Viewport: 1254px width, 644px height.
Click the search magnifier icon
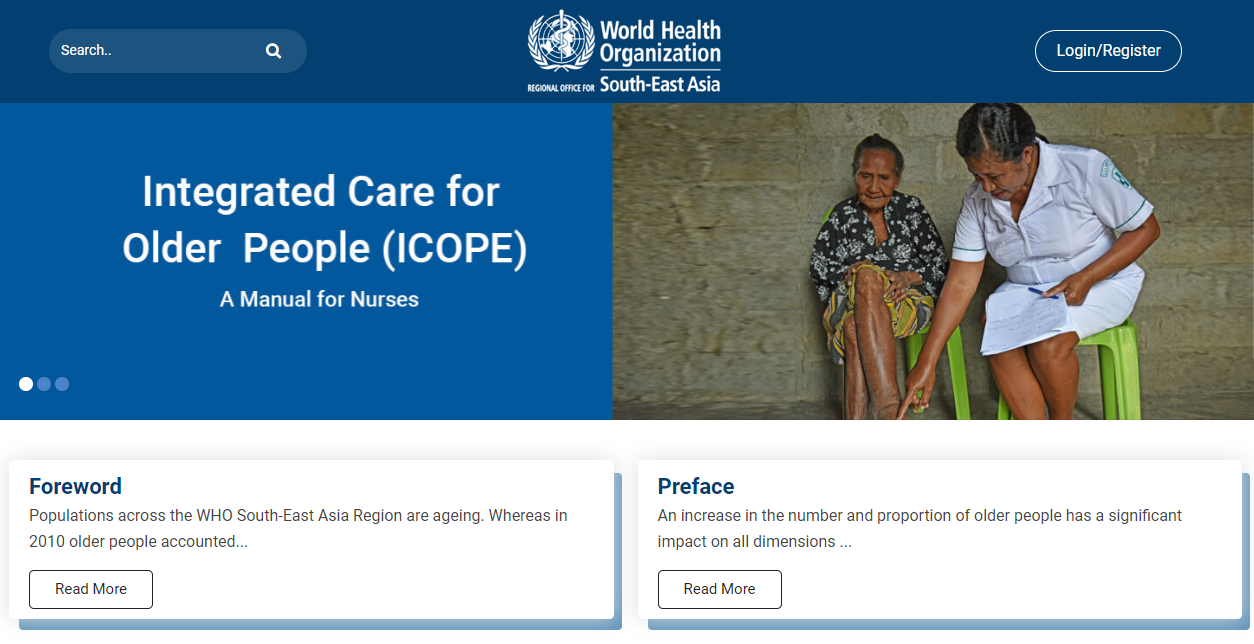click(273, 50)
